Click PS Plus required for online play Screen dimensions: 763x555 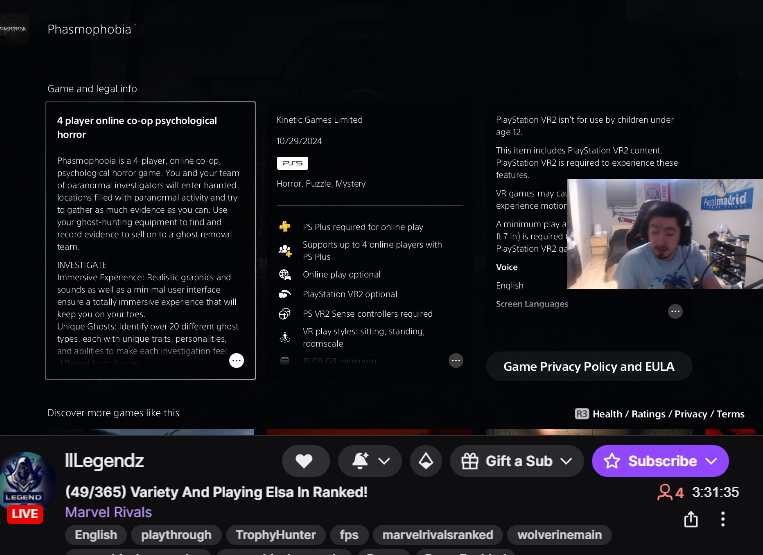(363, 227)
